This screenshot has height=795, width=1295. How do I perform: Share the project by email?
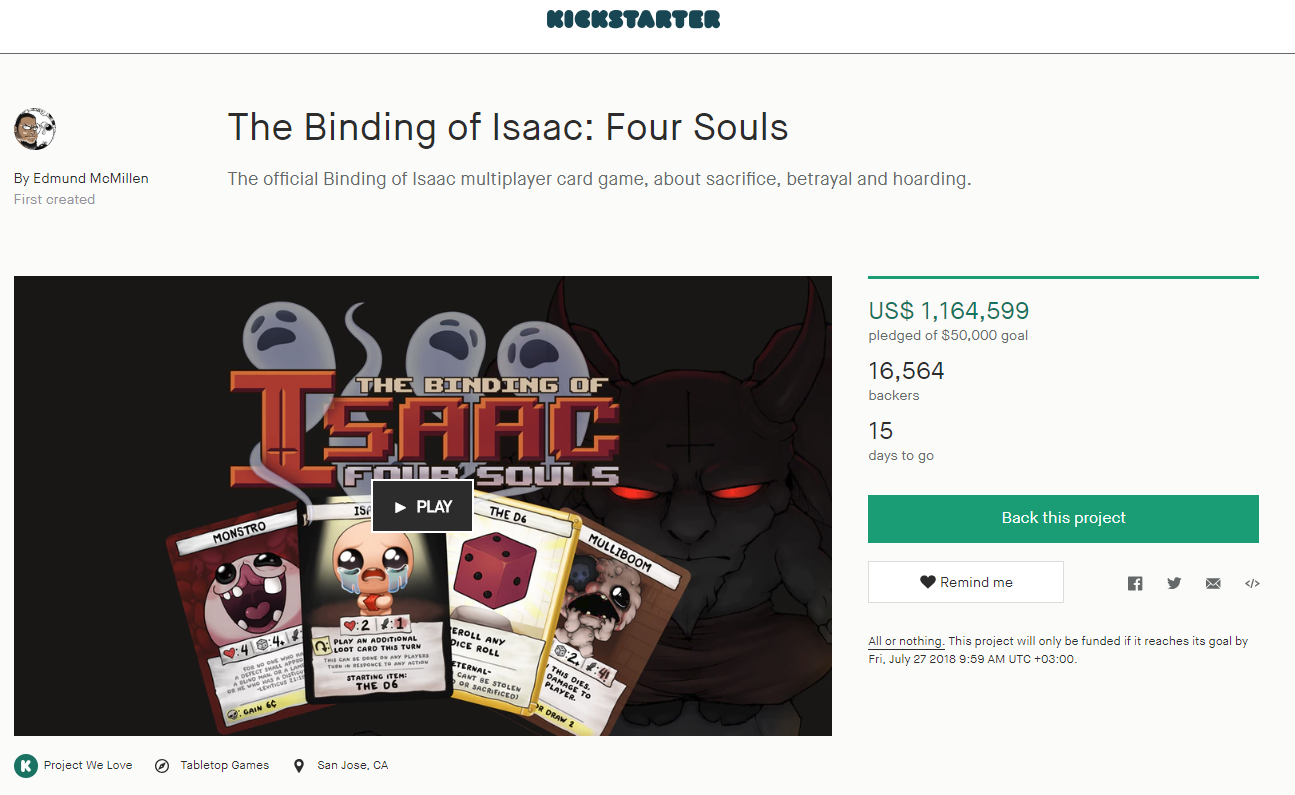[1213, 583]
